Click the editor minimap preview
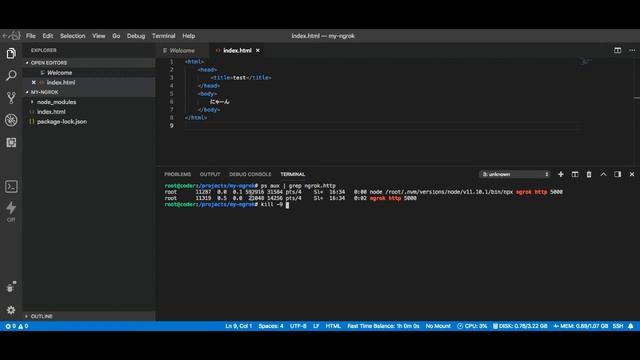Image resolution: width=640 pixels, height=360 pixels. 587,62
